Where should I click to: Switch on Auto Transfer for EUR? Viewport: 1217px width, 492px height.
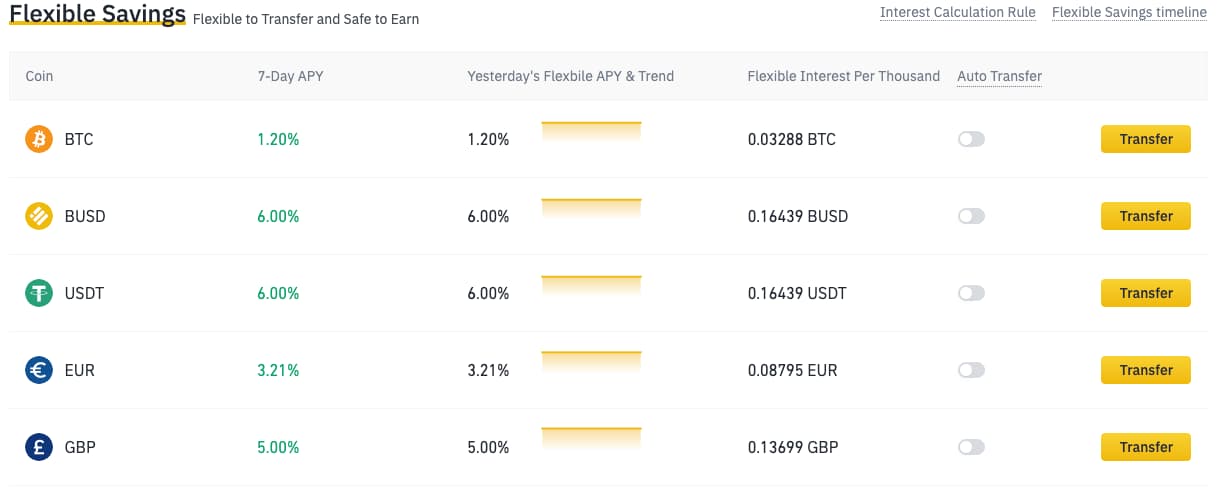point(971,370)
